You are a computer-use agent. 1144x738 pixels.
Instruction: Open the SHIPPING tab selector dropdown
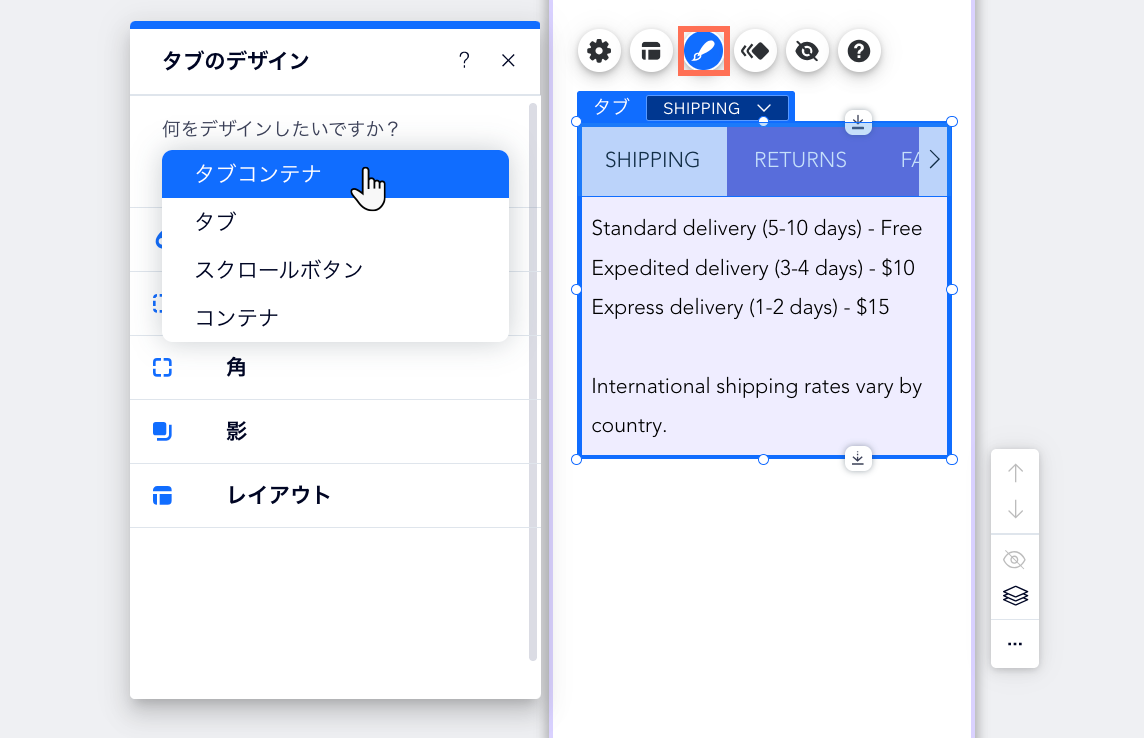pos(718,107)
